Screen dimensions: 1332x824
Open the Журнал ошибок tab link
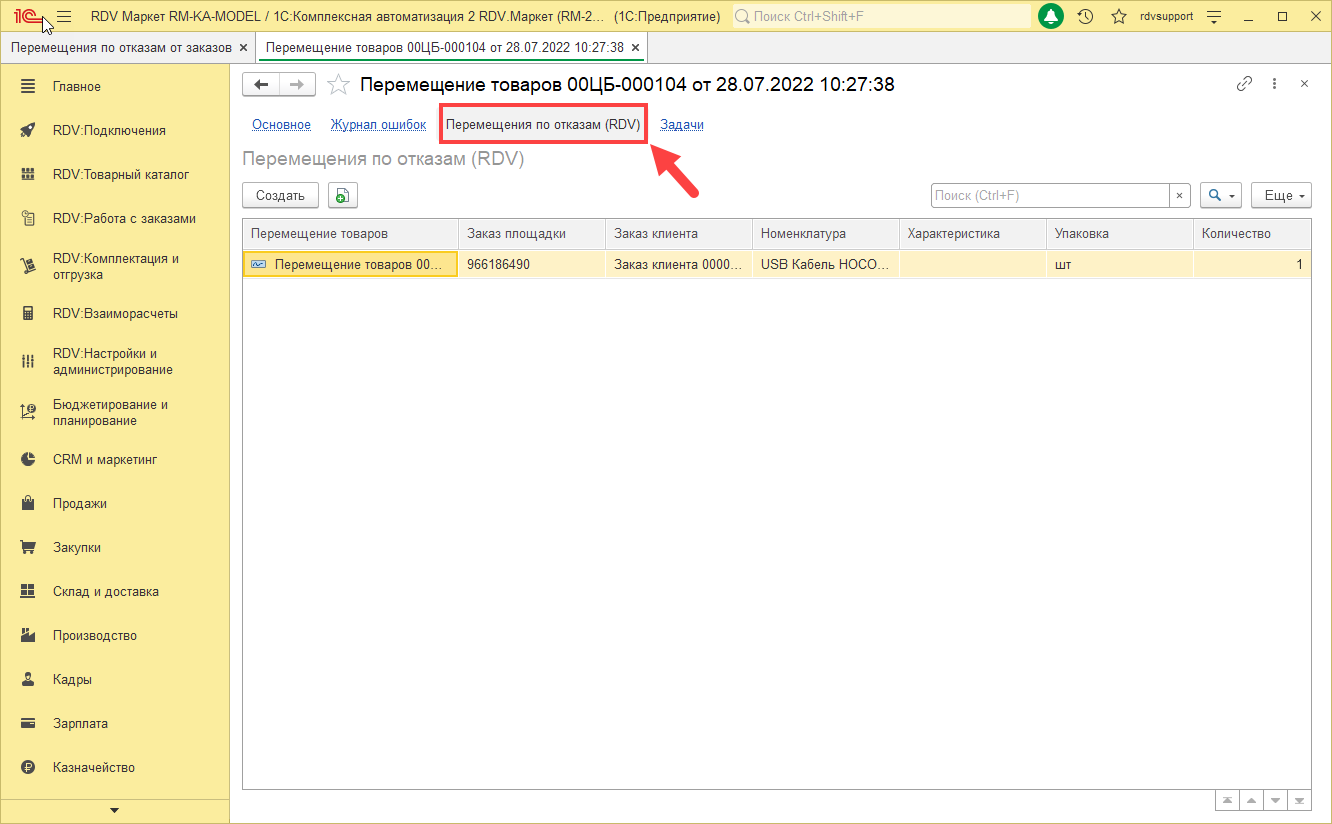pos(378,125)
